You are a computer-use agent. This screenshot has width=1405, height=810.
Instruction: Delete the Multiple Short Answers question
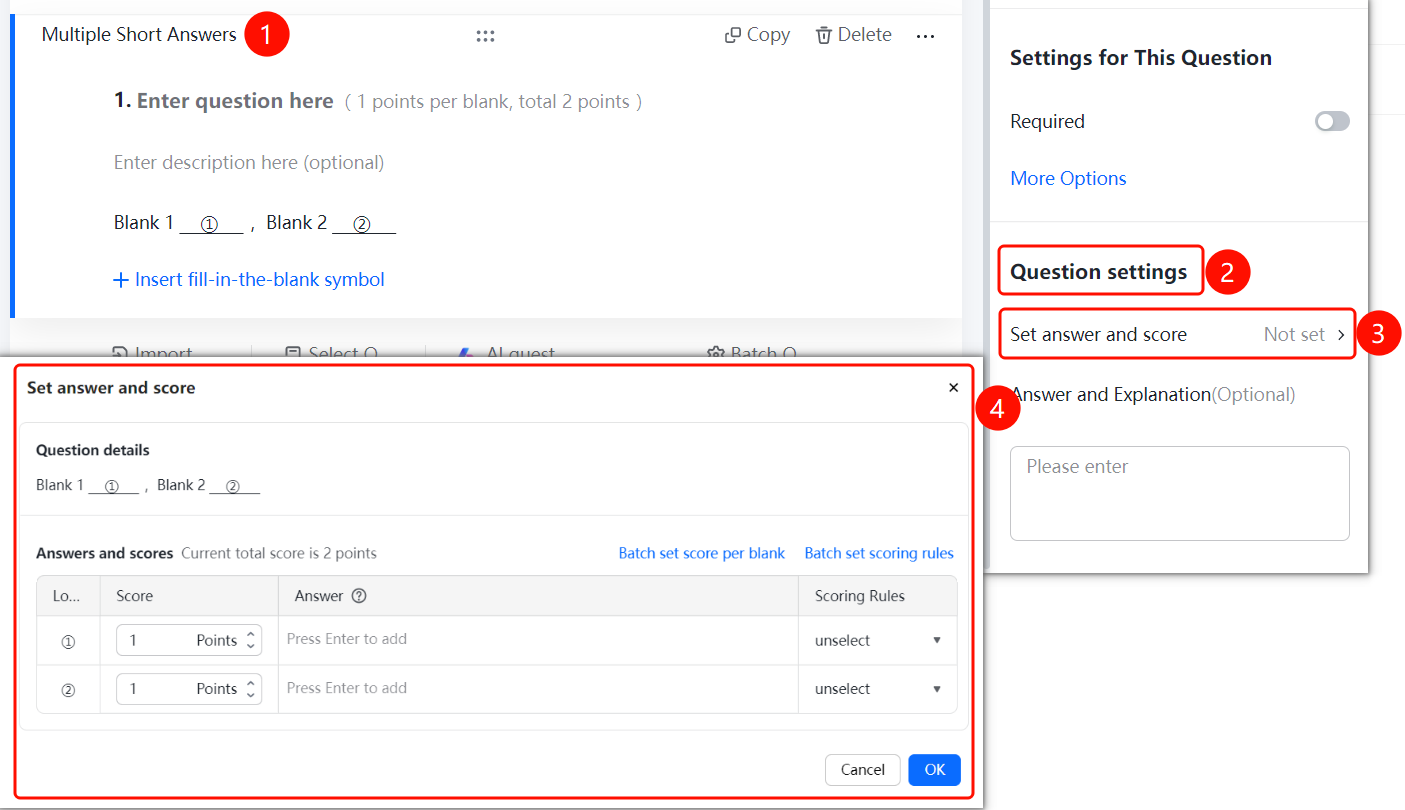click(x=853, y=35)
